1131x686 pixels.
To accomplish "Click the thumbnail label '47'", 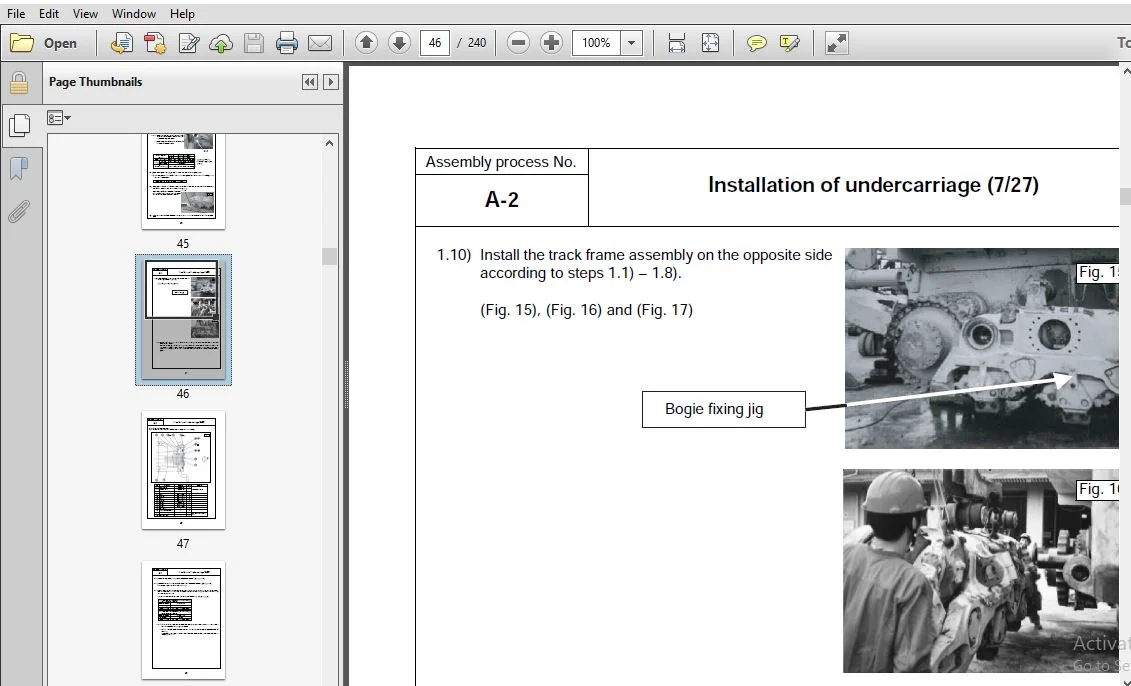I will [183, 543].
